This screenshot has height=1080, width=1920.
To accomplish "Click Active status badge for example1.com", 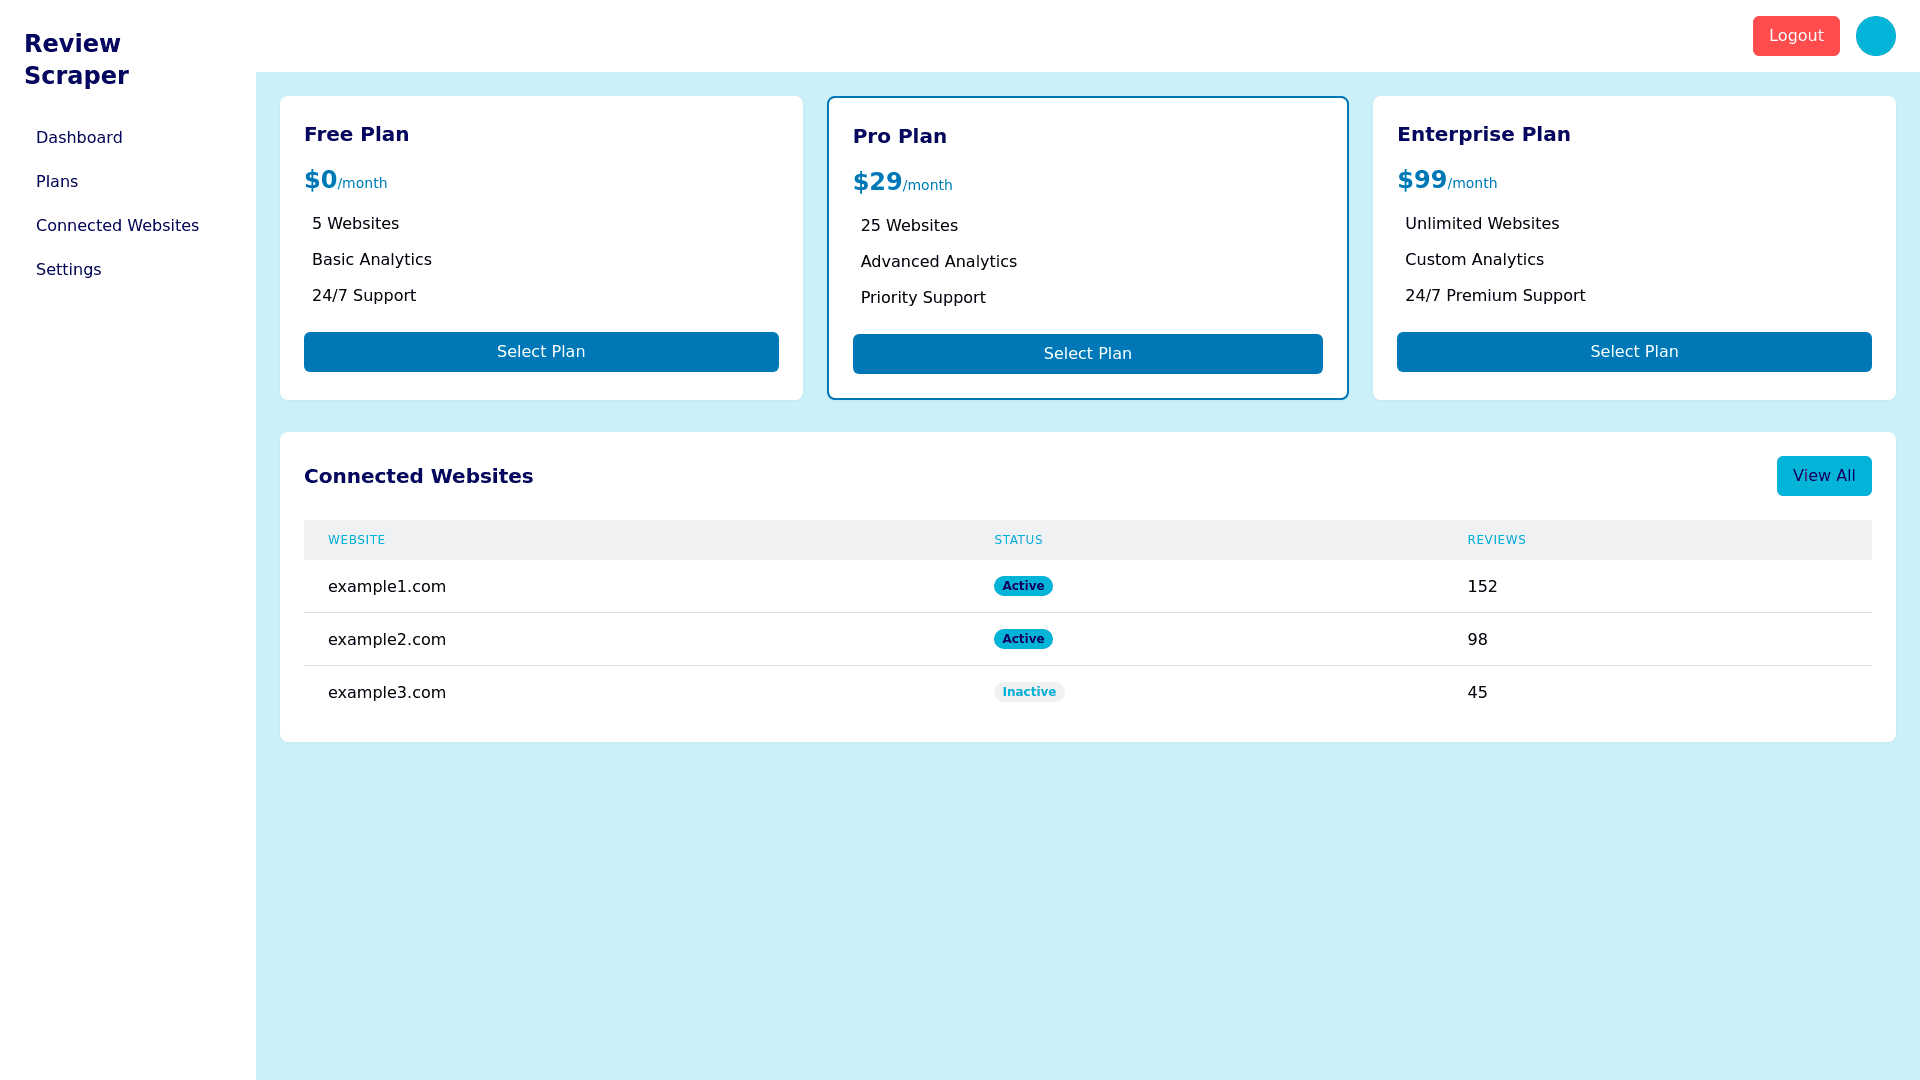I will pyautogui.click(x=1022, y=586).
